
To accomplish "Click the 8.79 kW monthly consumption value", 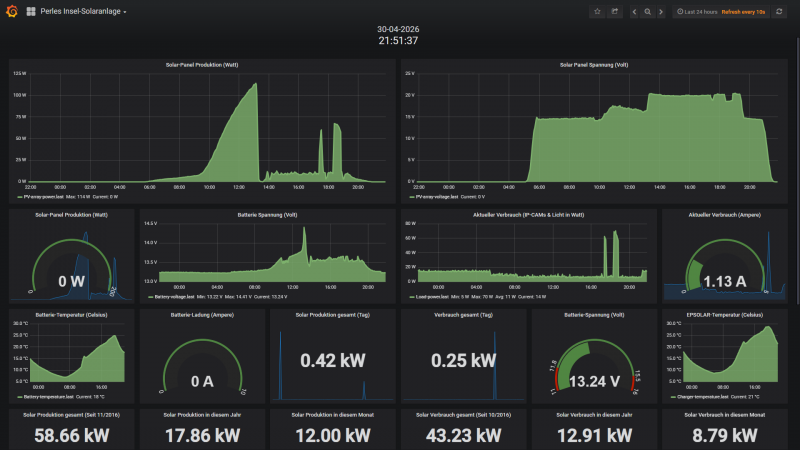I will coord(724,435).
